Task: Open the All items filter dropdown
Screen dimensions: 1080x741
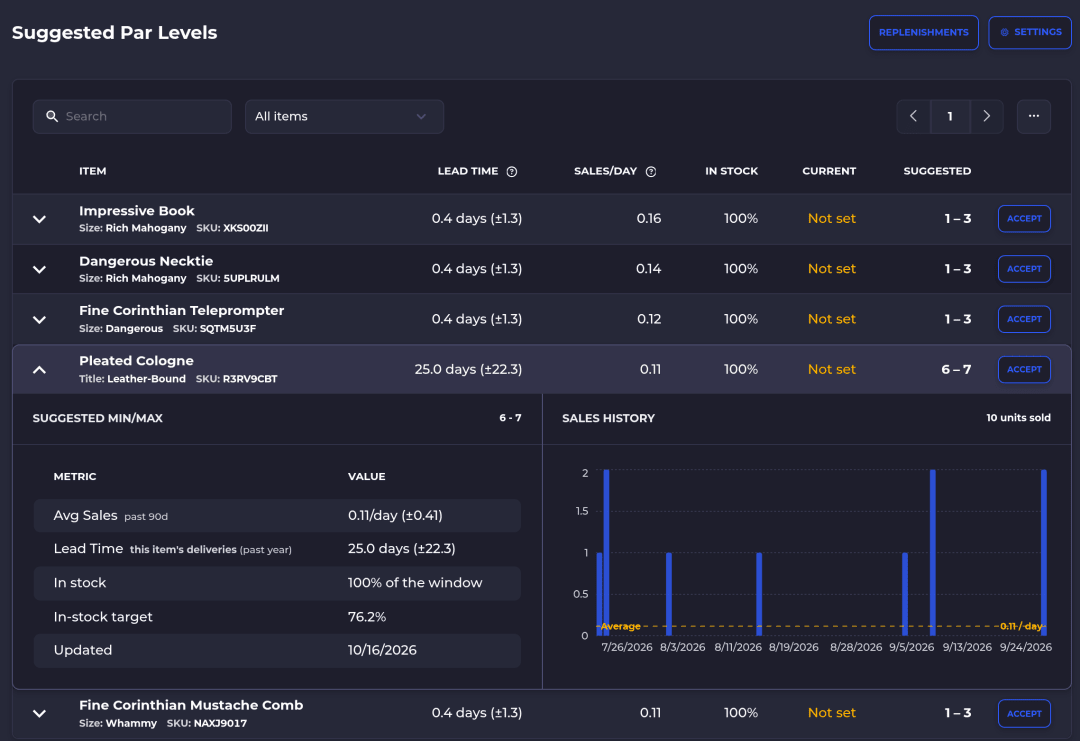Action: pyautogui.click(x=344, y=116)
